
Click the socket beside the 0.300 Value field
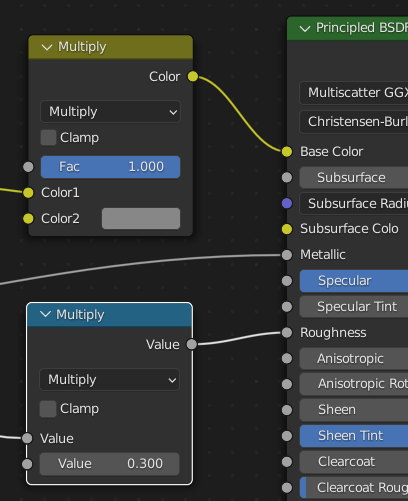pos(27,464)
